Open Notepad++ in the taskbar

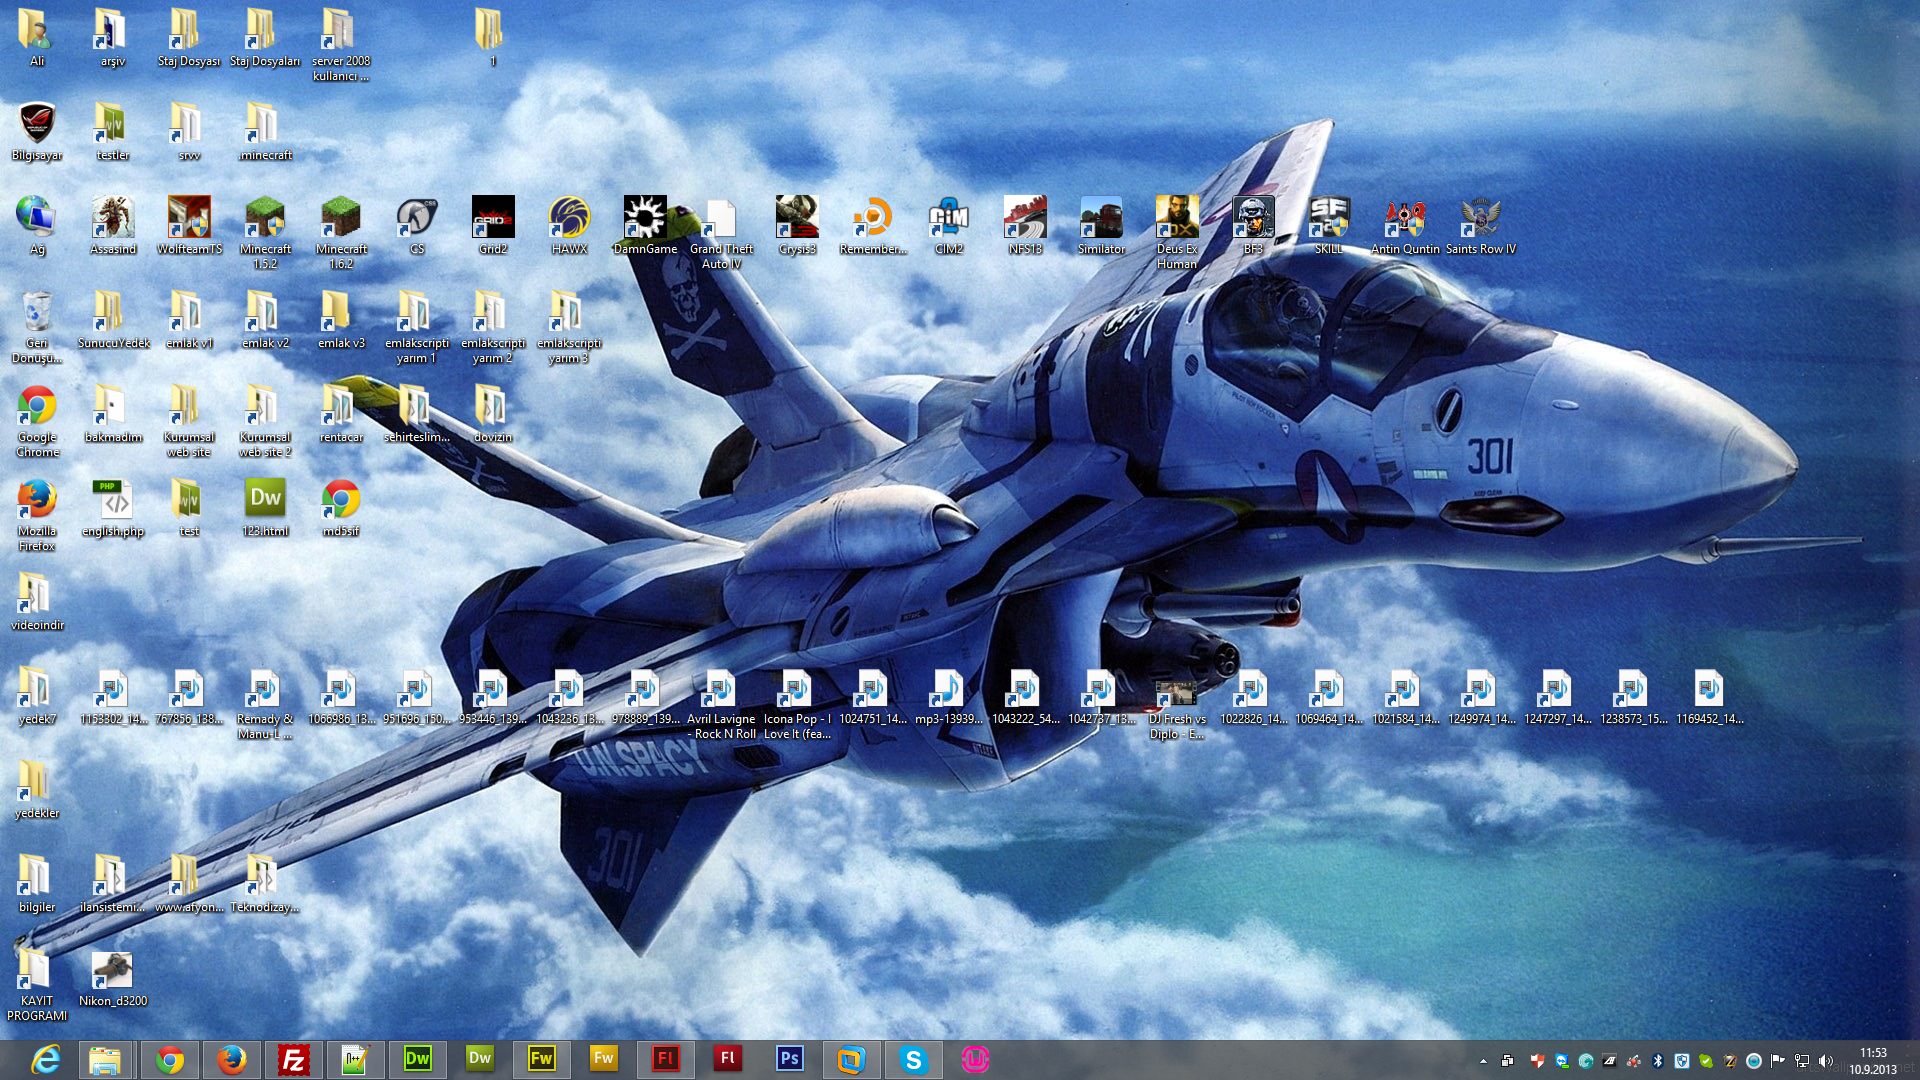point(355,1059)
